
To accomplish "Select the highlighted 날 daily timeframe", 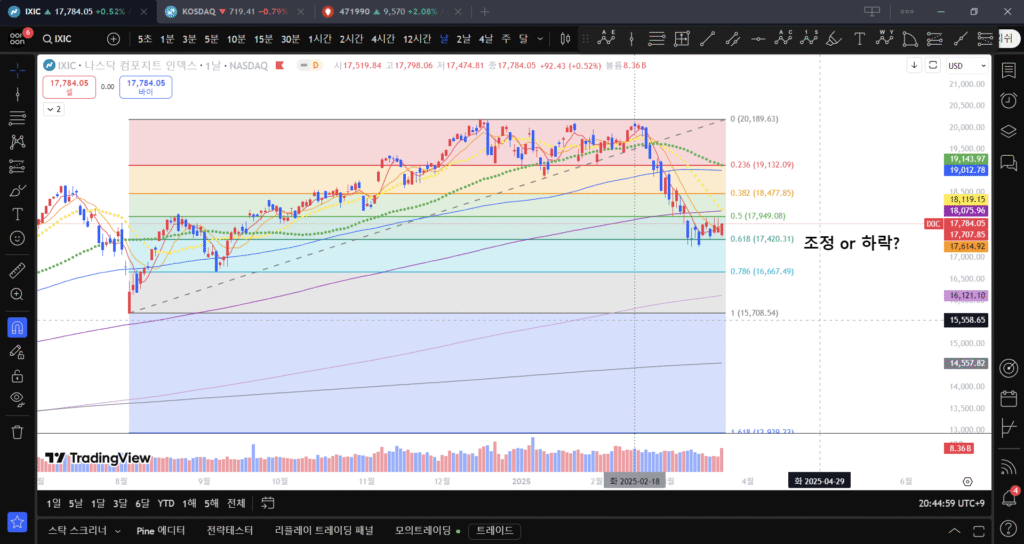I will pos(444,39).
